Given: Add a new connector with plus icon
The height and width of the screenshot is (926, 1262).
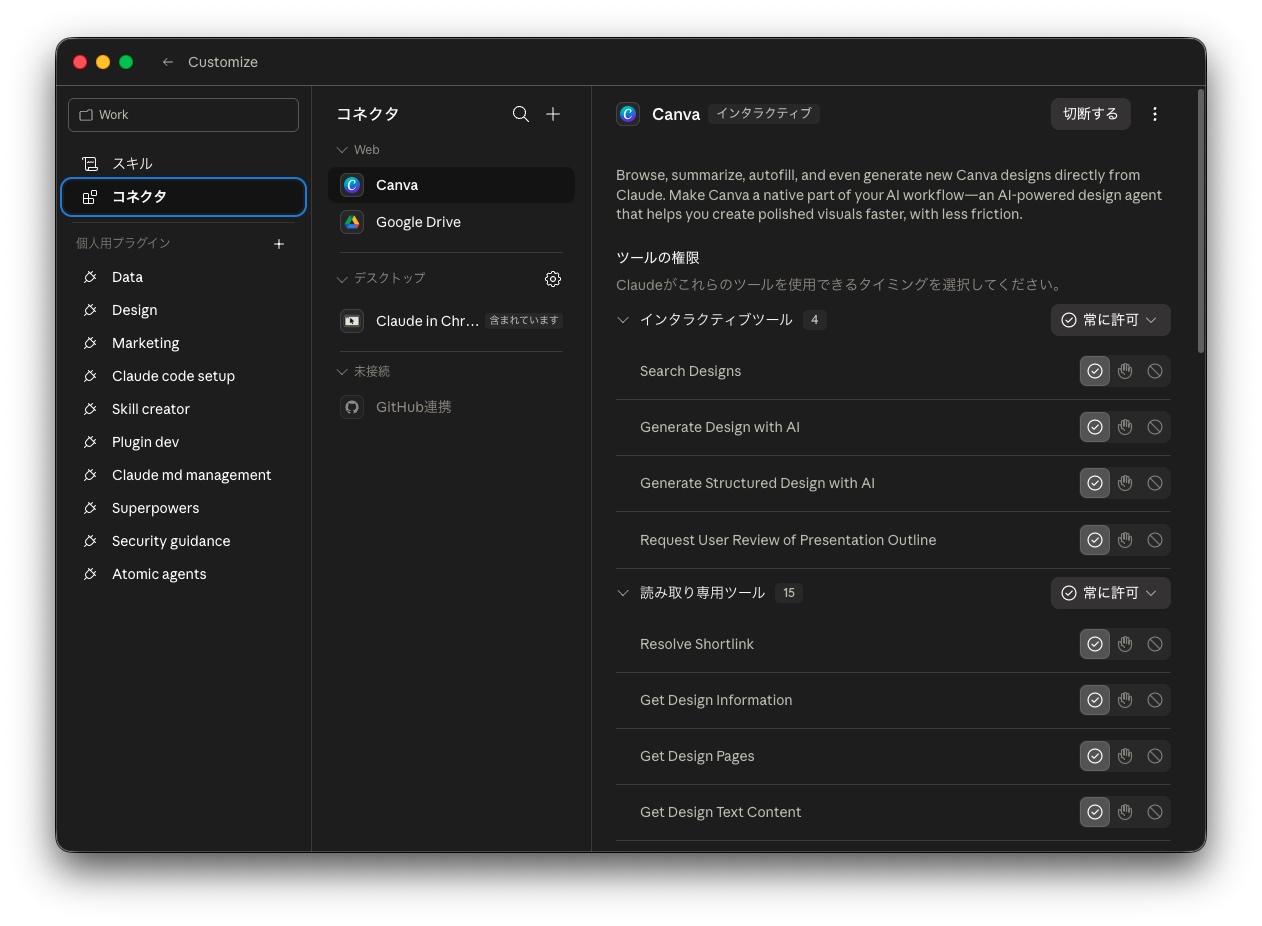Looking at the screenshot, I should coord(553,114).
